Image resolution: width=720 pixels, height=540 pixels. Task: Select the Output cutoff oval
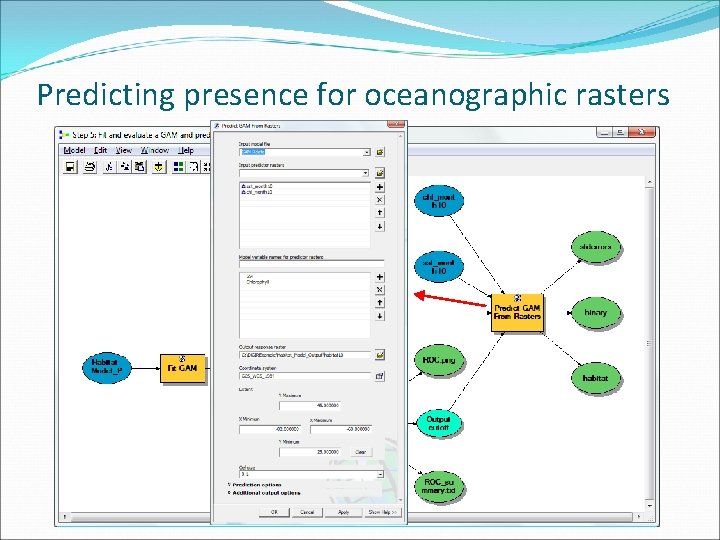[439, 423]
